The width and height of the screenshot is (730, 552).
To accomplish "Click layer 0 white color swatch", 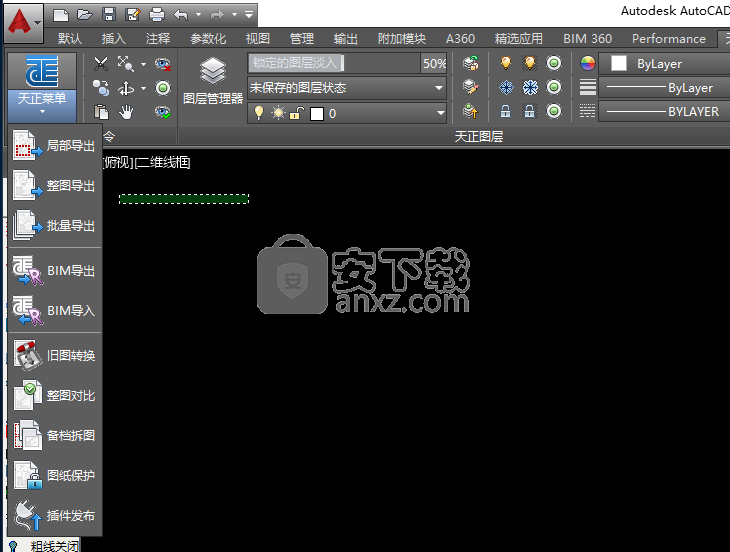I will (317, 114).
